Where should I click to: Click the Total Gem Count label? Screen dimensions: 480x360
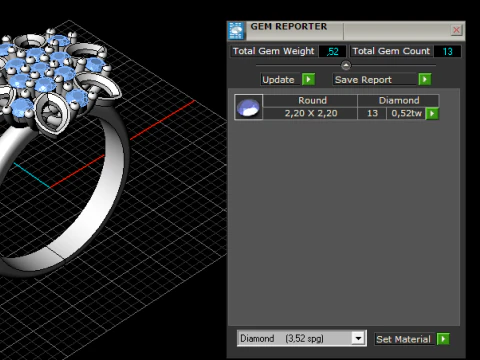click(x=391, y=51)
